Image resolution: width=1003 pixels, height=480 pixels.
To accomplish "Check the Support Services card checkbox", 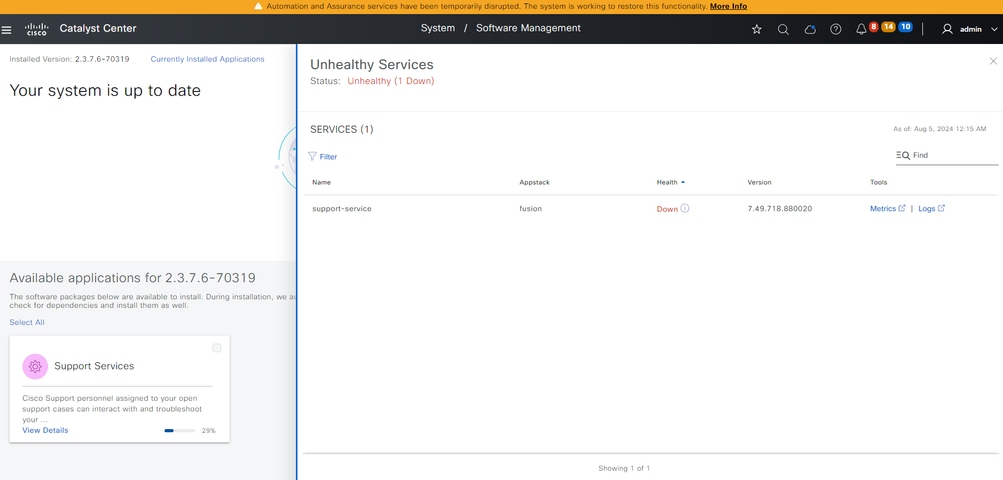I will point(216,348).
